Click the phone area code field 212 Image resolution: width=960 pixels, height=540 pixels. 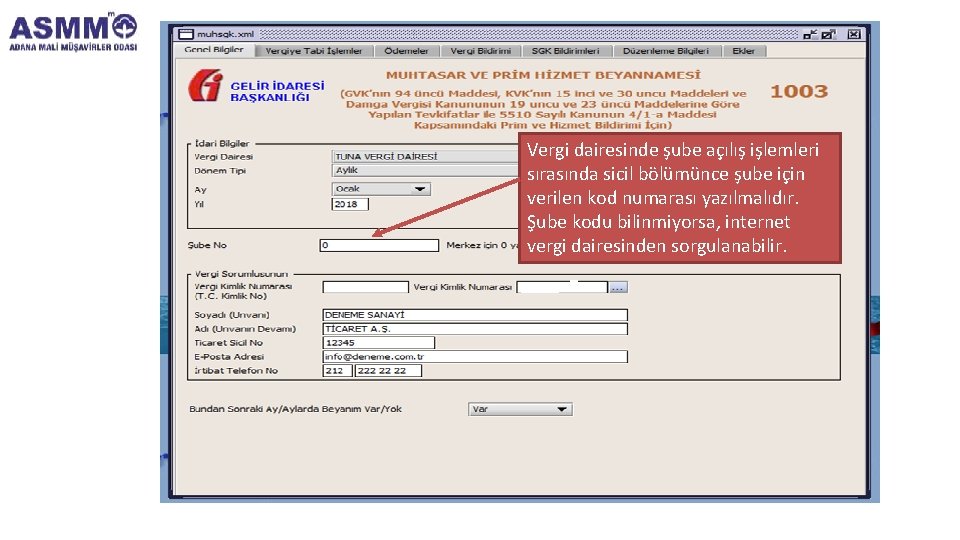(x=337, y=370)
